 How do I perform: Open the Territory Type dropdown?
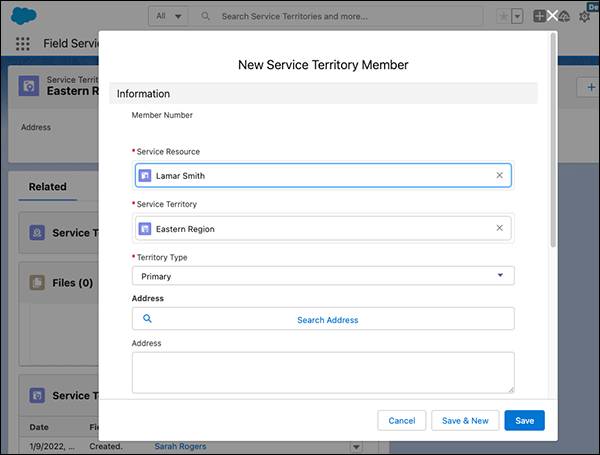pos(323,276)
